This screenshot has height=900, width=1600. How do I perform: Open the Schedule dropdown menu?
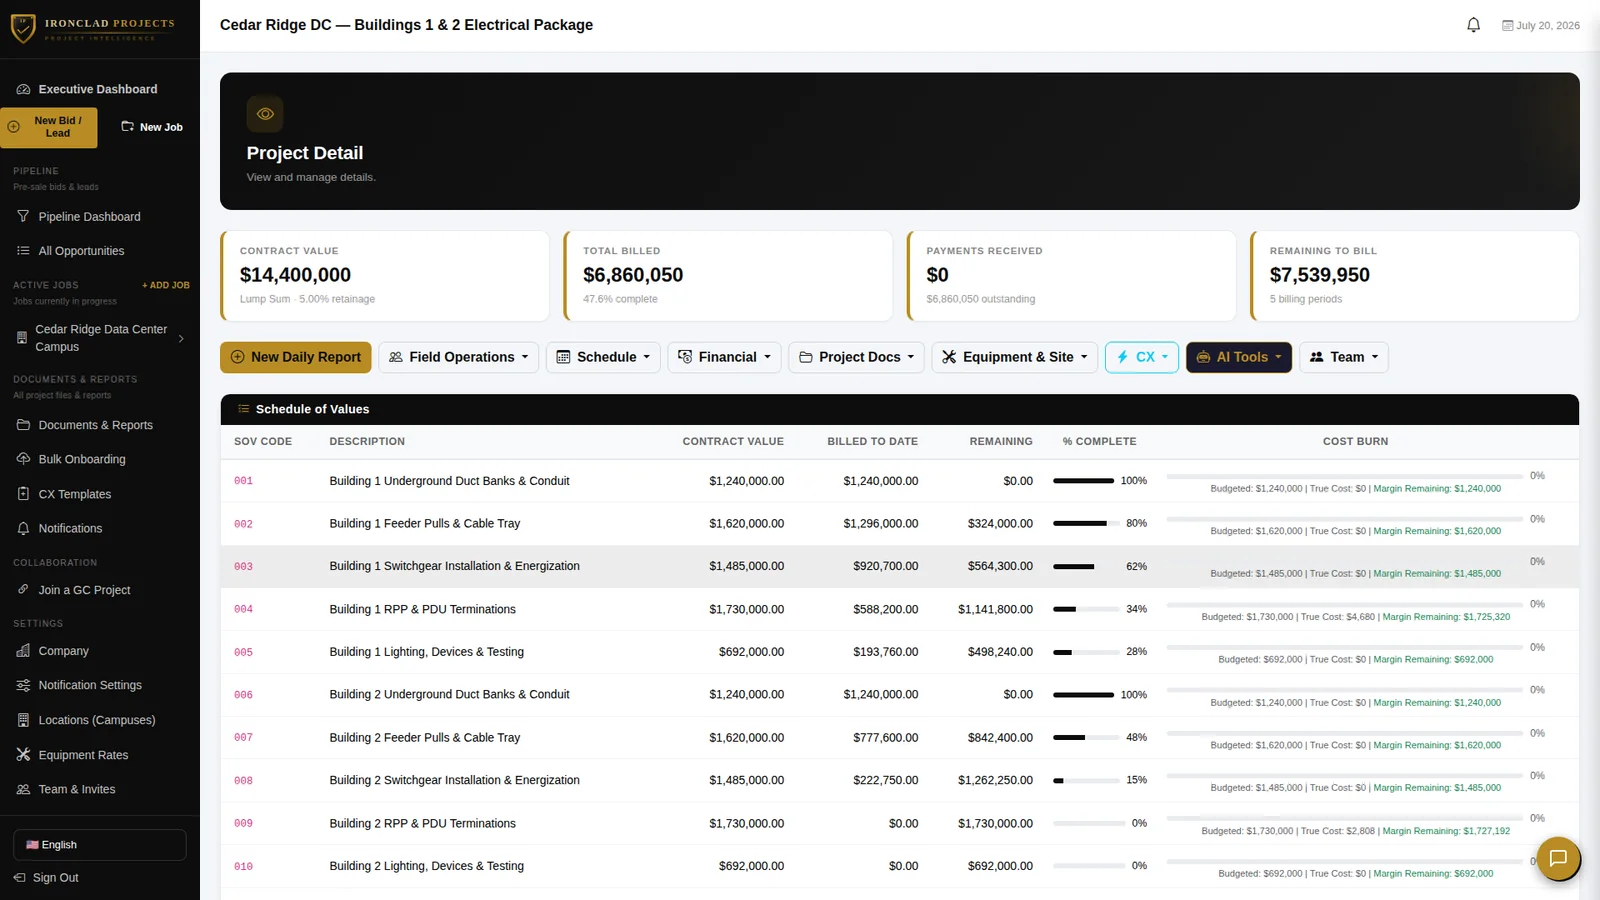pyautogui.click(x=603, y=357)
